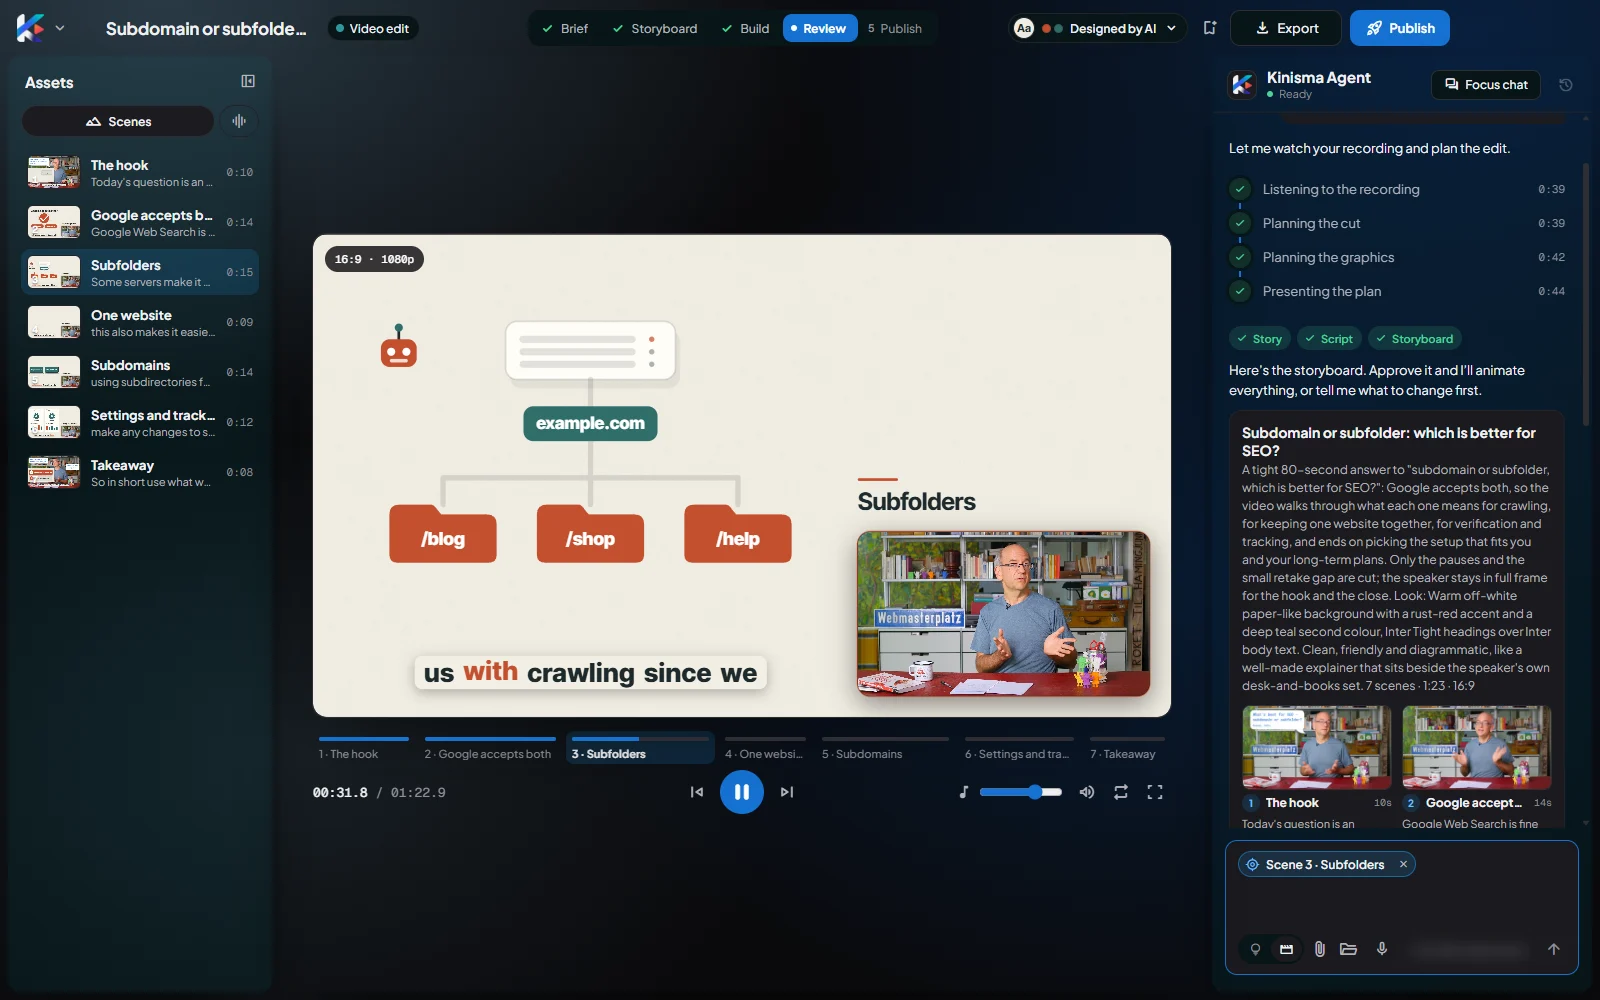Viewport: 1600px width, 1000px height.
Task: Click the Kinisma logo in the top bar
Action: [30, 28]
